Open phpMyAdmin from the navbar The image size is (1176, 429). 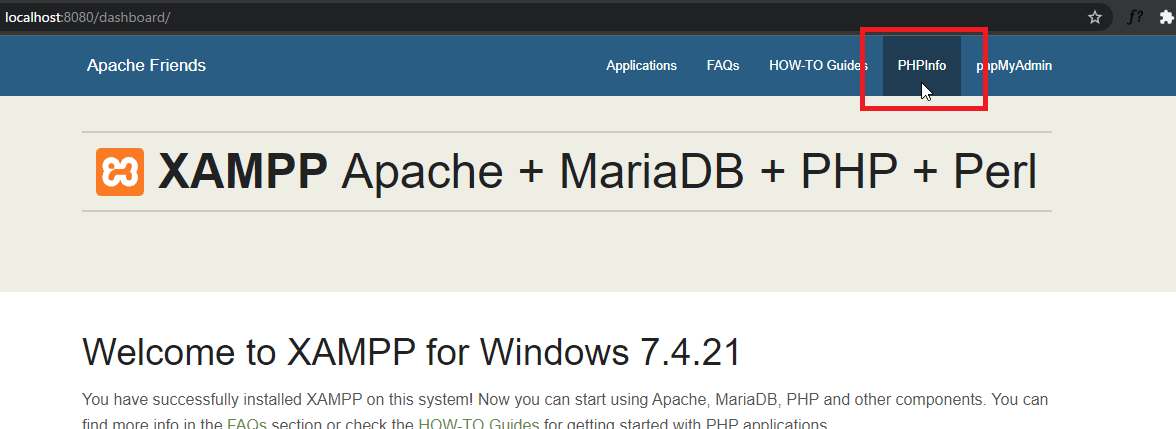click(x=1014, y=66)
